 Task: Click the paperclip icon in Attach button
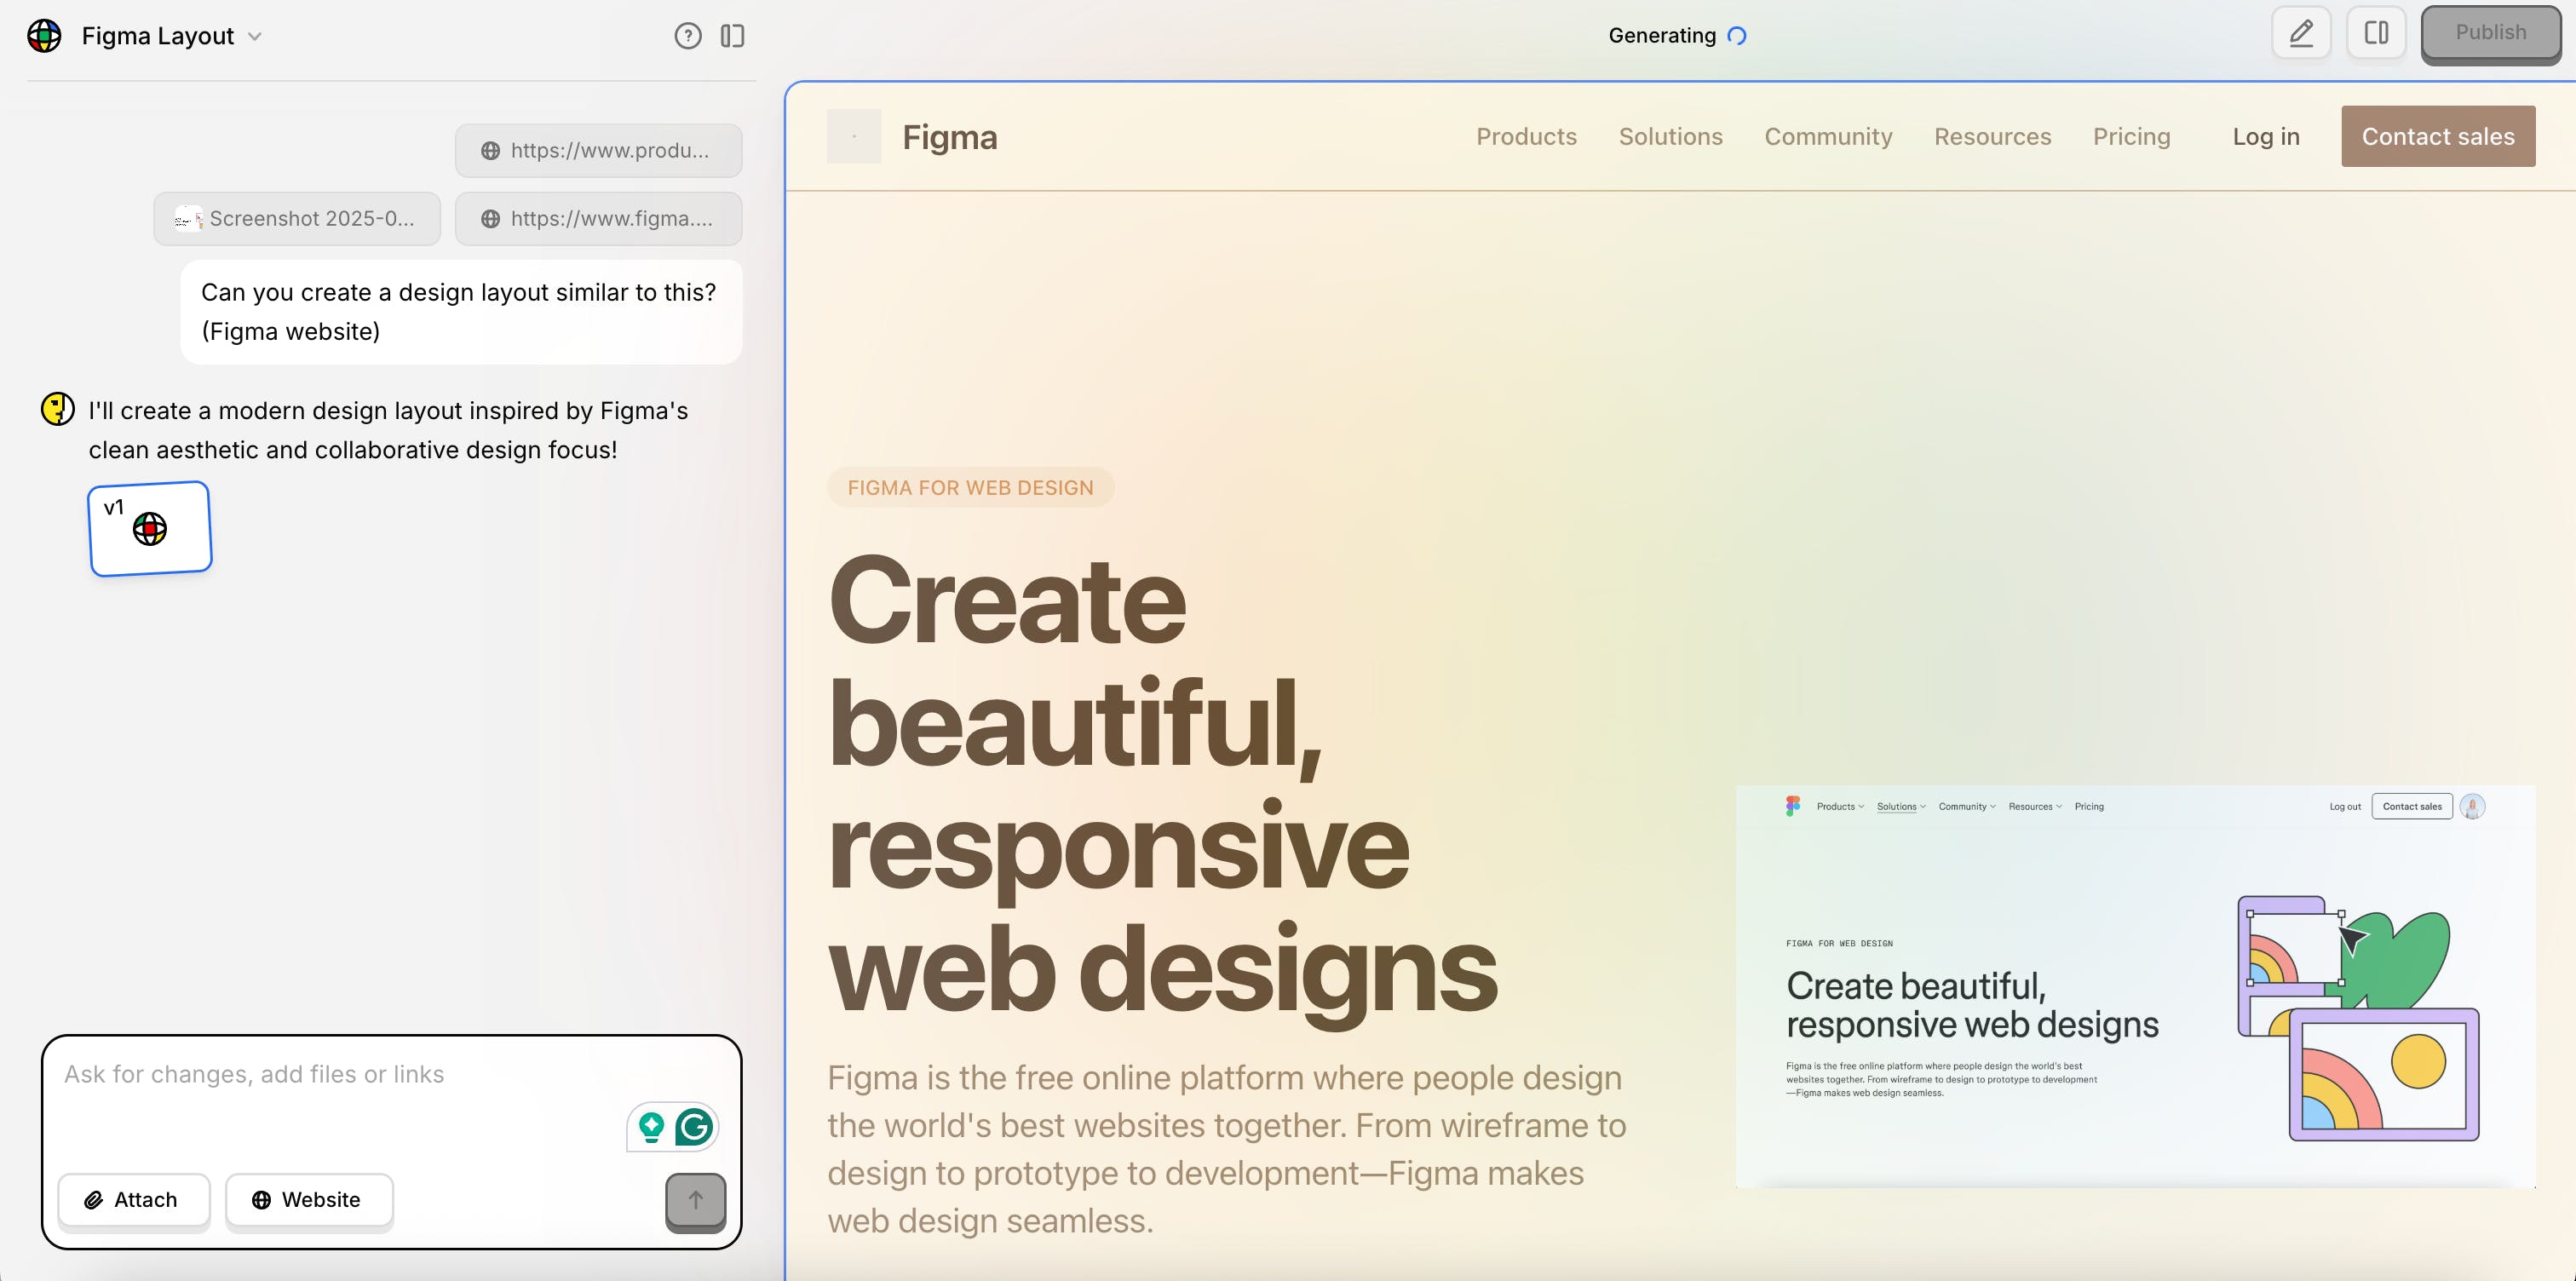93,1200
